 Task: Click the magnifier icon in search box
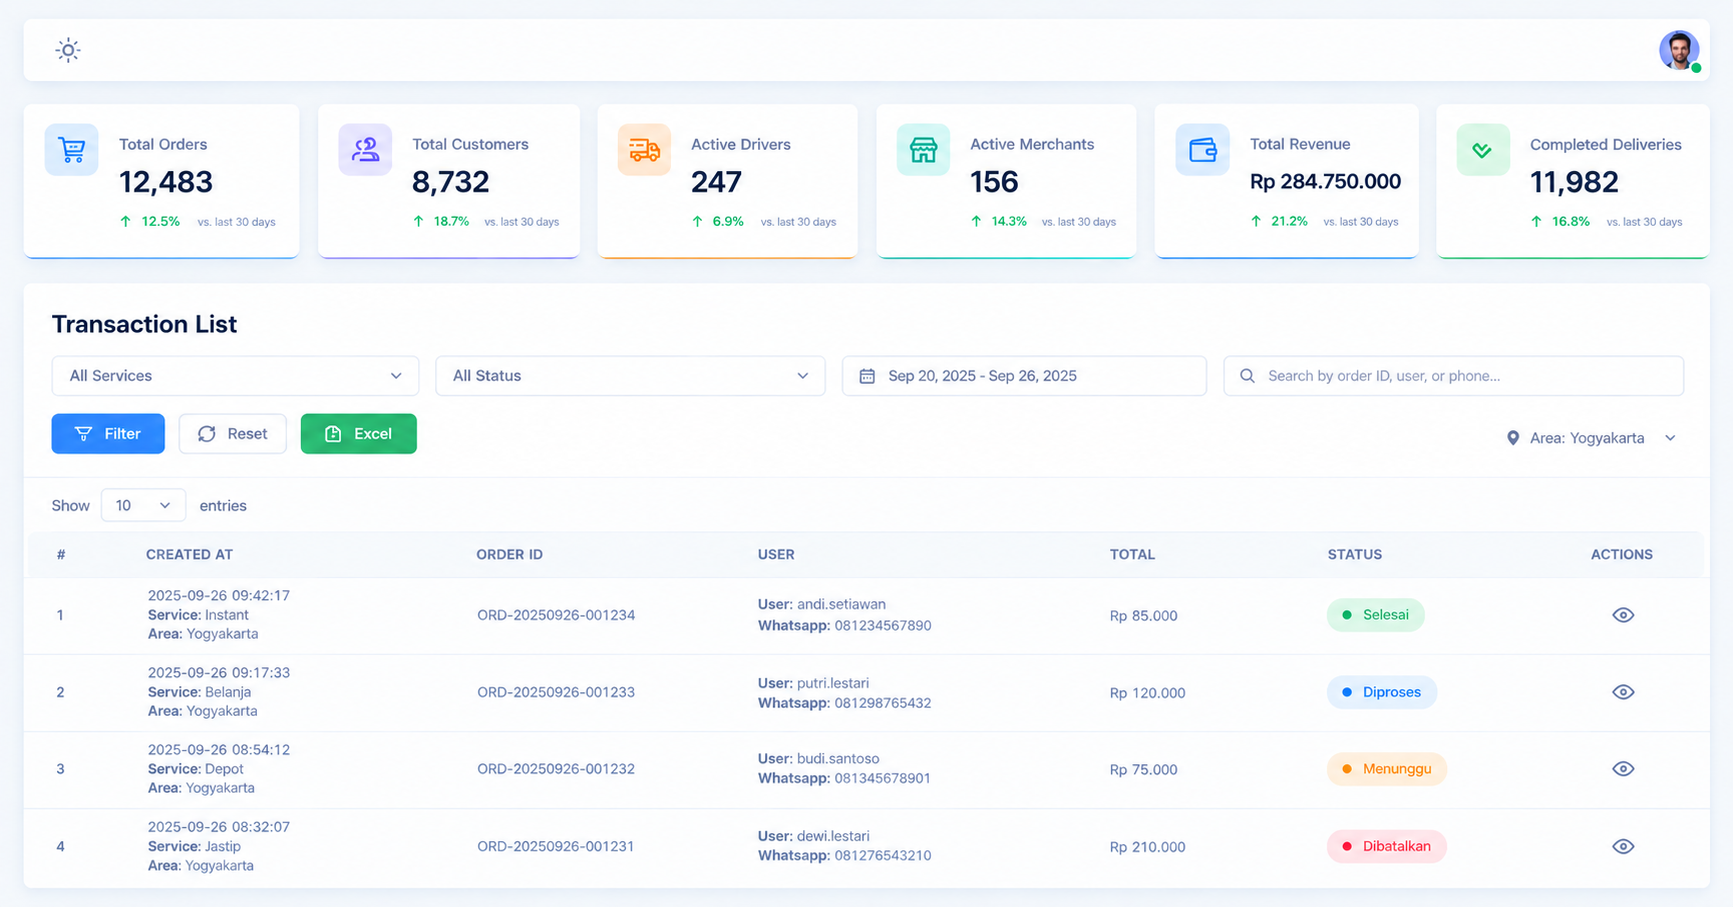point(1247,376)
